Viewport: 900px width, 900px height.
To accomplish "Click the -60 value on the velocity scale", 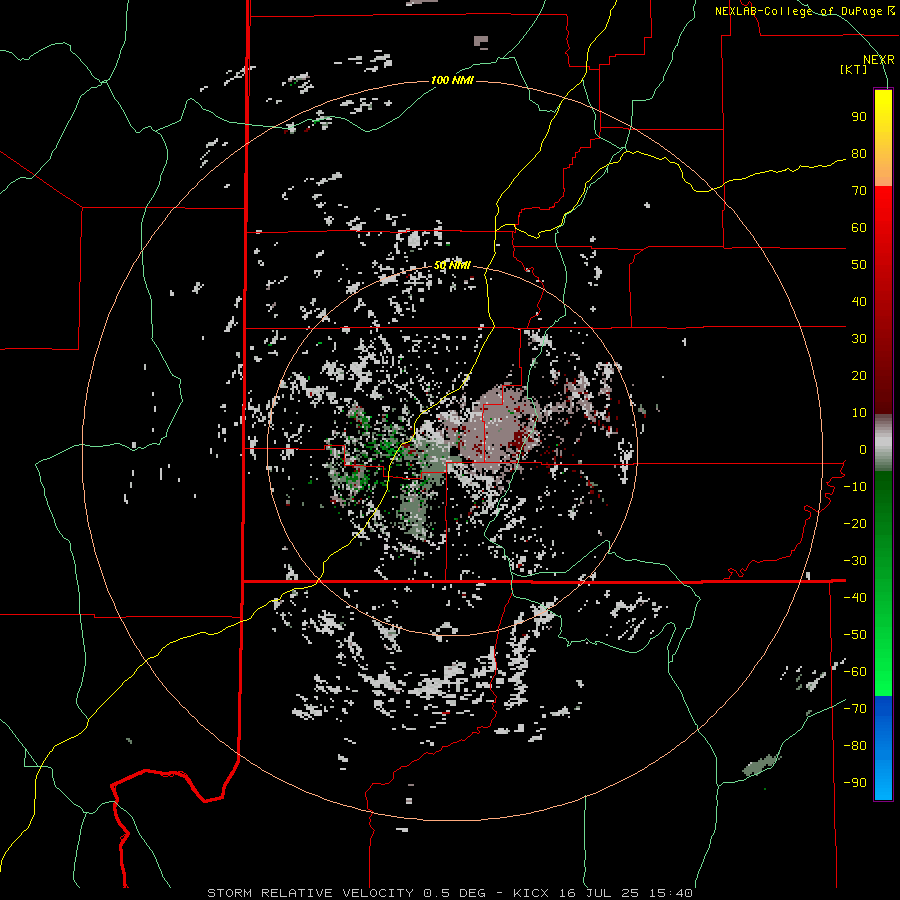I will click(855, 672).
